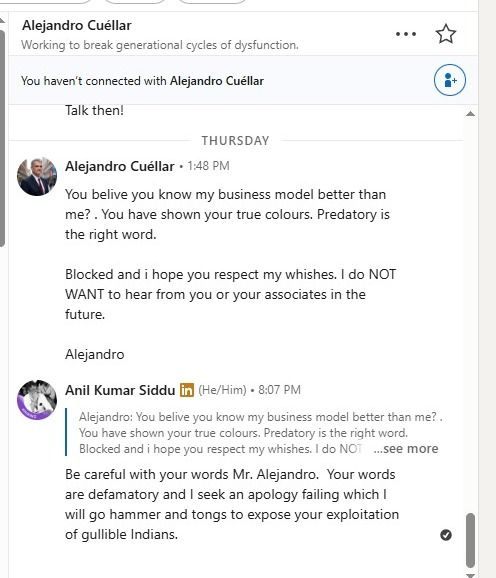Screen dimensions: 496x578
Task: Check the message sent status checkmark
Action: tap(446, 535)
